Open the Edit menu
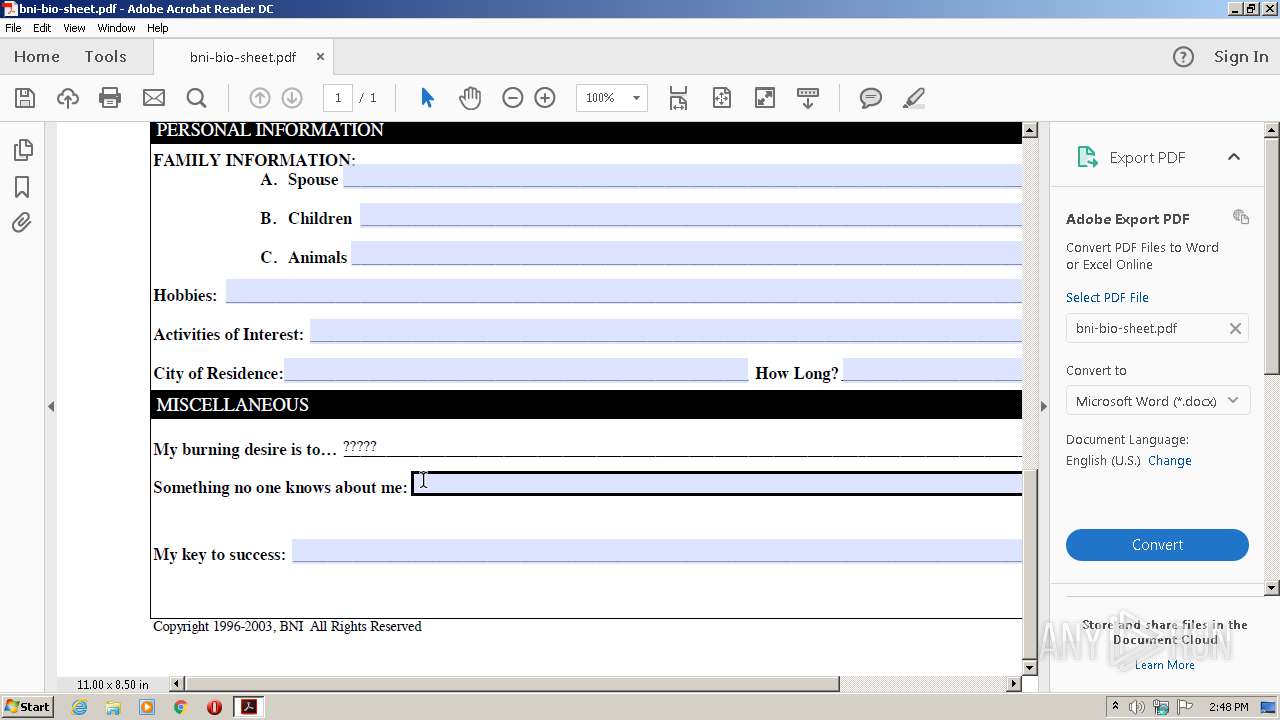The image size is (1280, 720). tap(42, 28)
